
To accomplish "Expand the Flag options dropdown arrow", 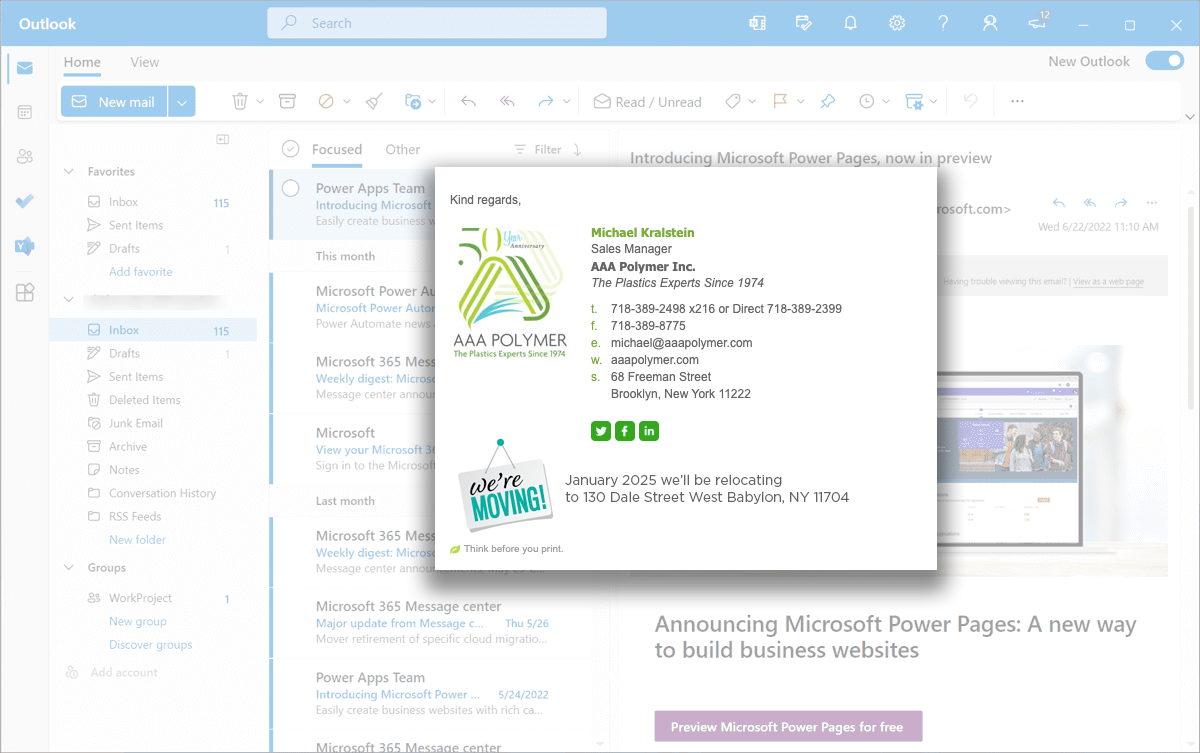I will [799, 101].
